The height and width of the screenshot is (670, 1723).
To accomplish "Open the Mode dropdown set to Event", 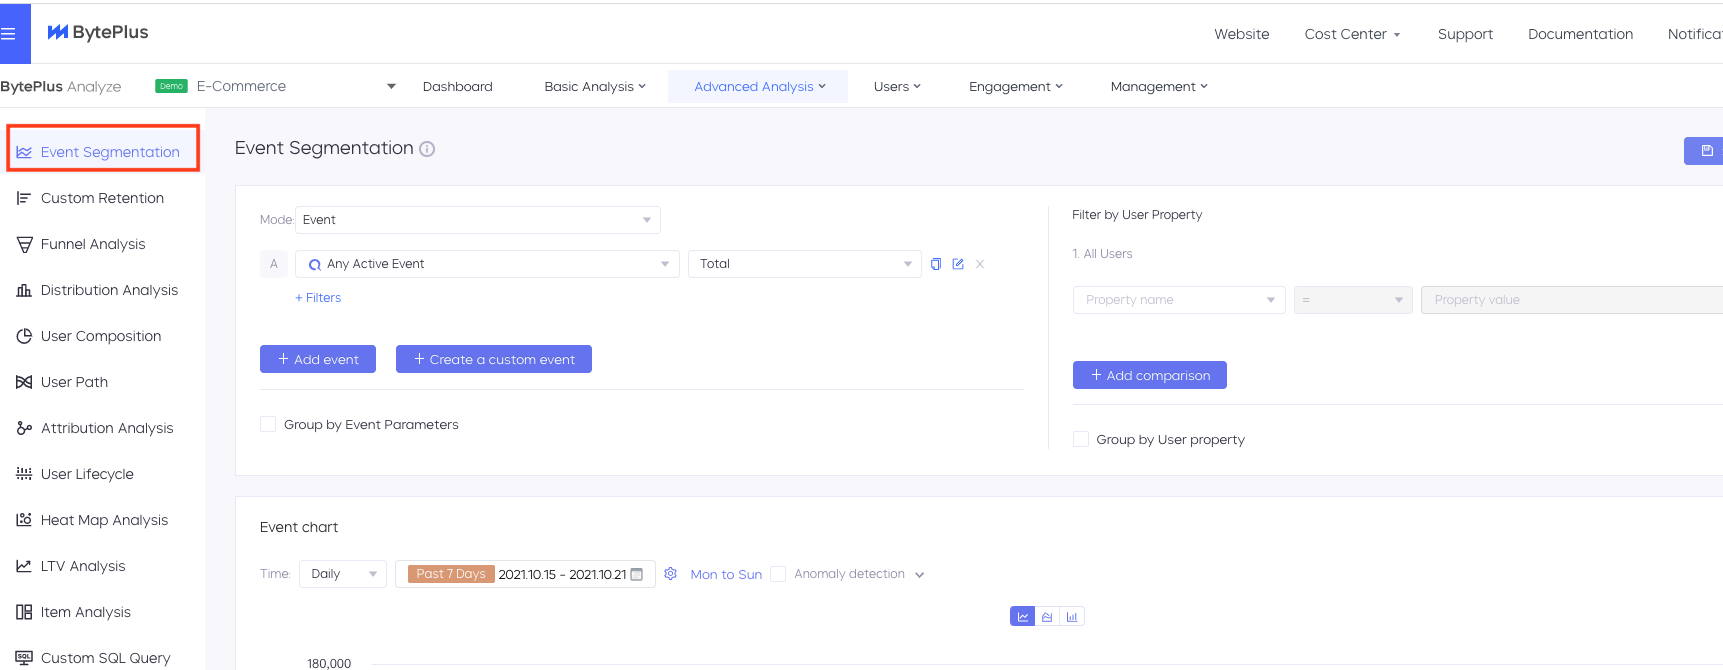I will 478,220.
